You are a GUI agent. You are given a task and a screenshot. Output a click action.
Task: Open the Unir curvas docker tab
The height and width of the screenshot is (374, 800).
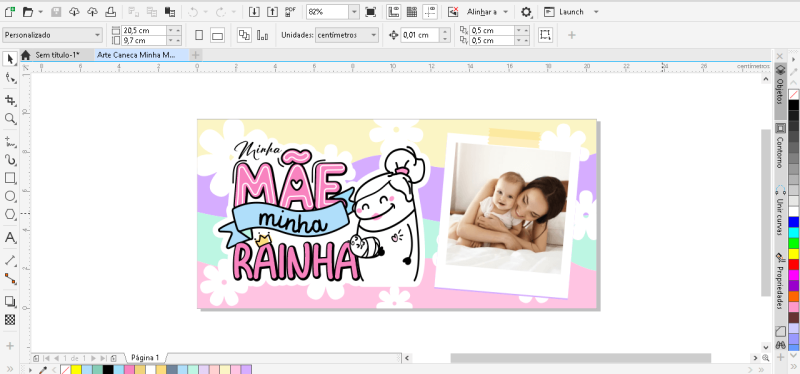click(780, 210)
